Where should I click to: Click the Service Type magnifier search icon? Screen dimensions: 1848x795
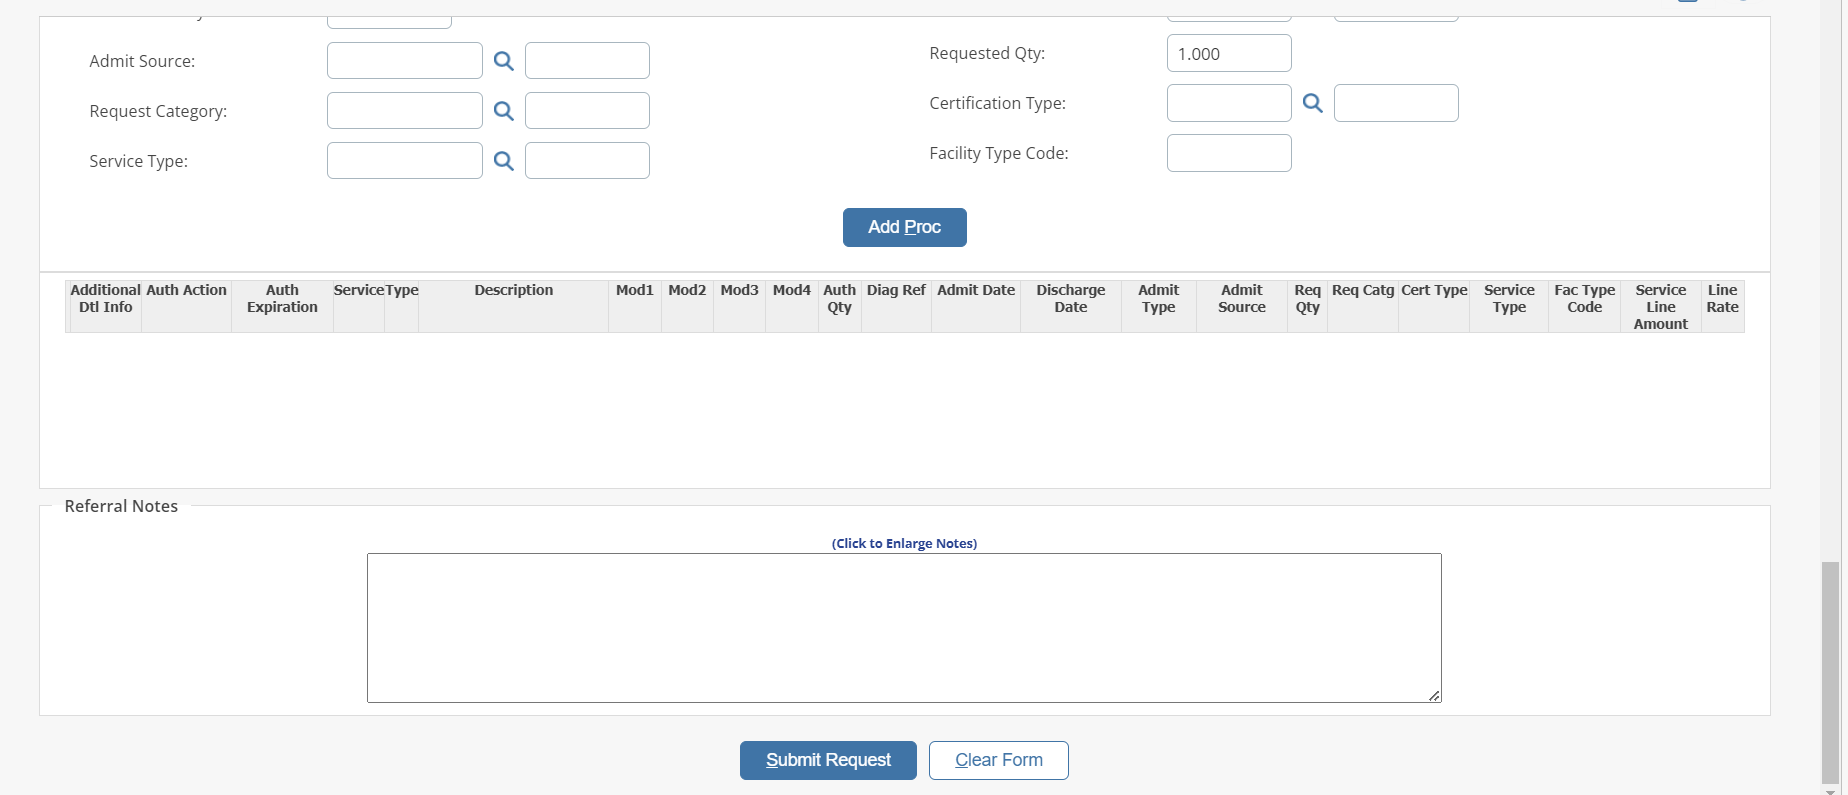504,161
